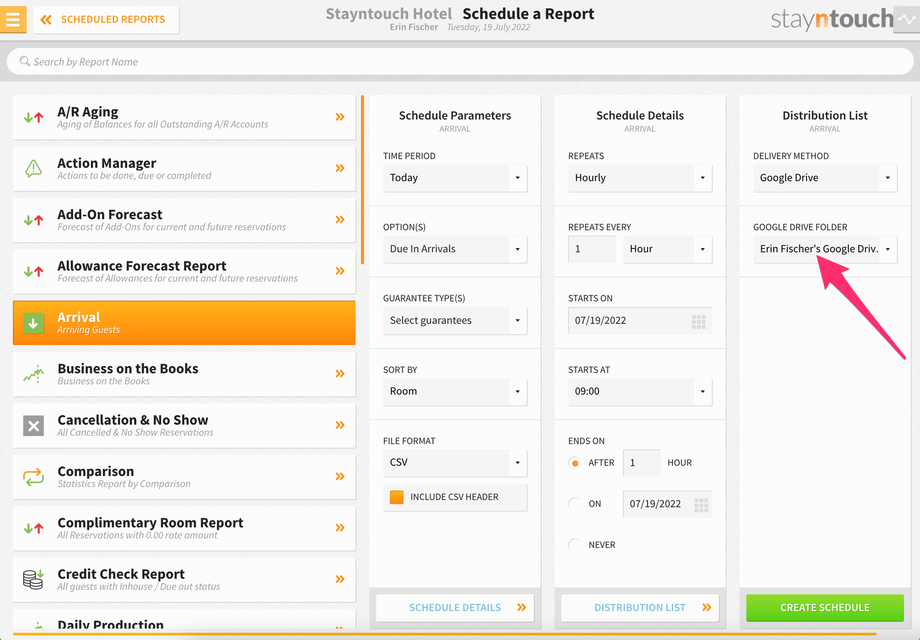The width and height of the screenshot is (920, 640).
Task: Select the A/R Aging report
Action: [x=184, y=117]
